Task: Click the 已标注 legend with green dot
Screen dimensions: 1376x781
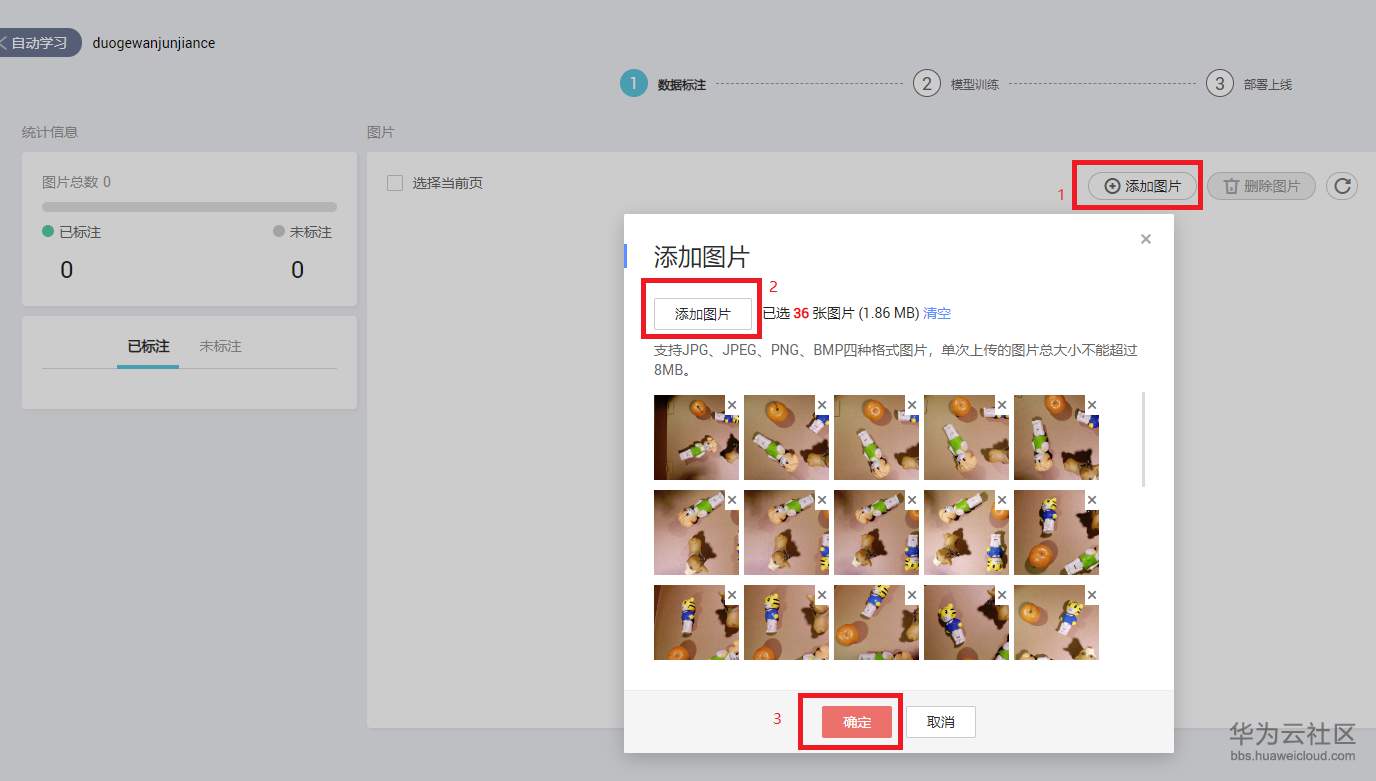Action: click(x=72, y=232)
